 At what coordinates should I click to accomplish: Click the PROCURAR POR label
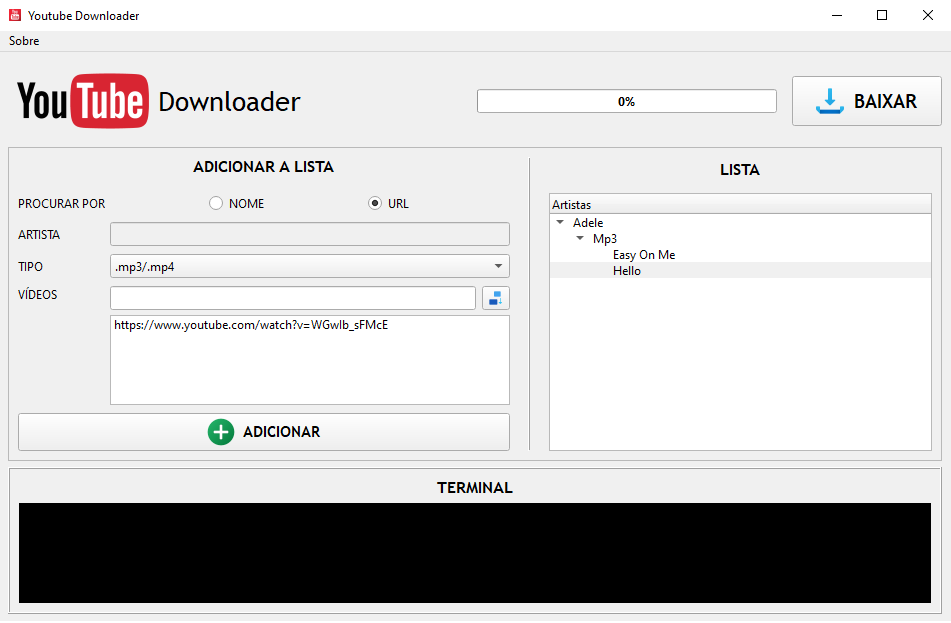tap(62, 204)
